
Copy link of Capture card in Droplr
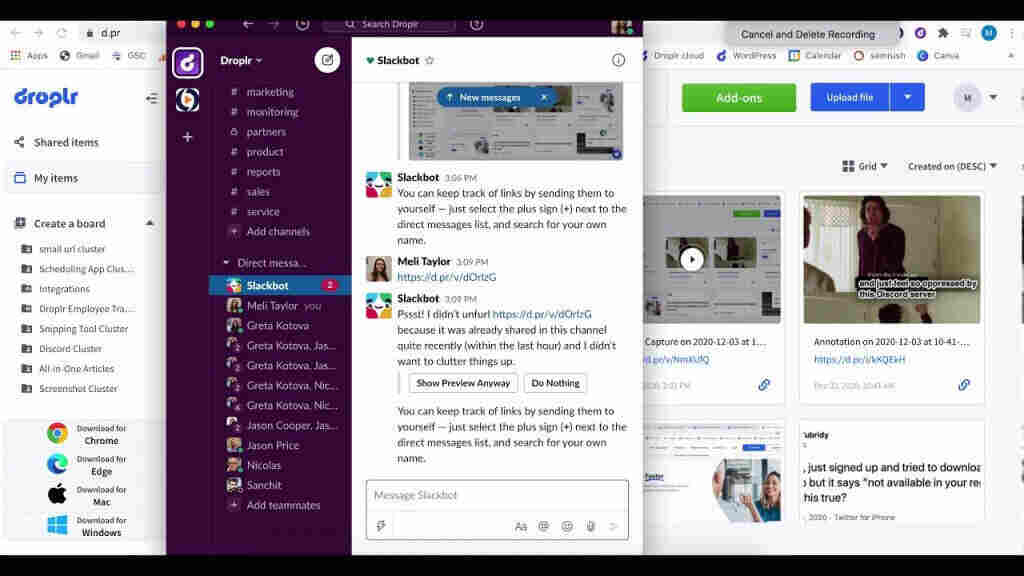(x=764, y=385)
